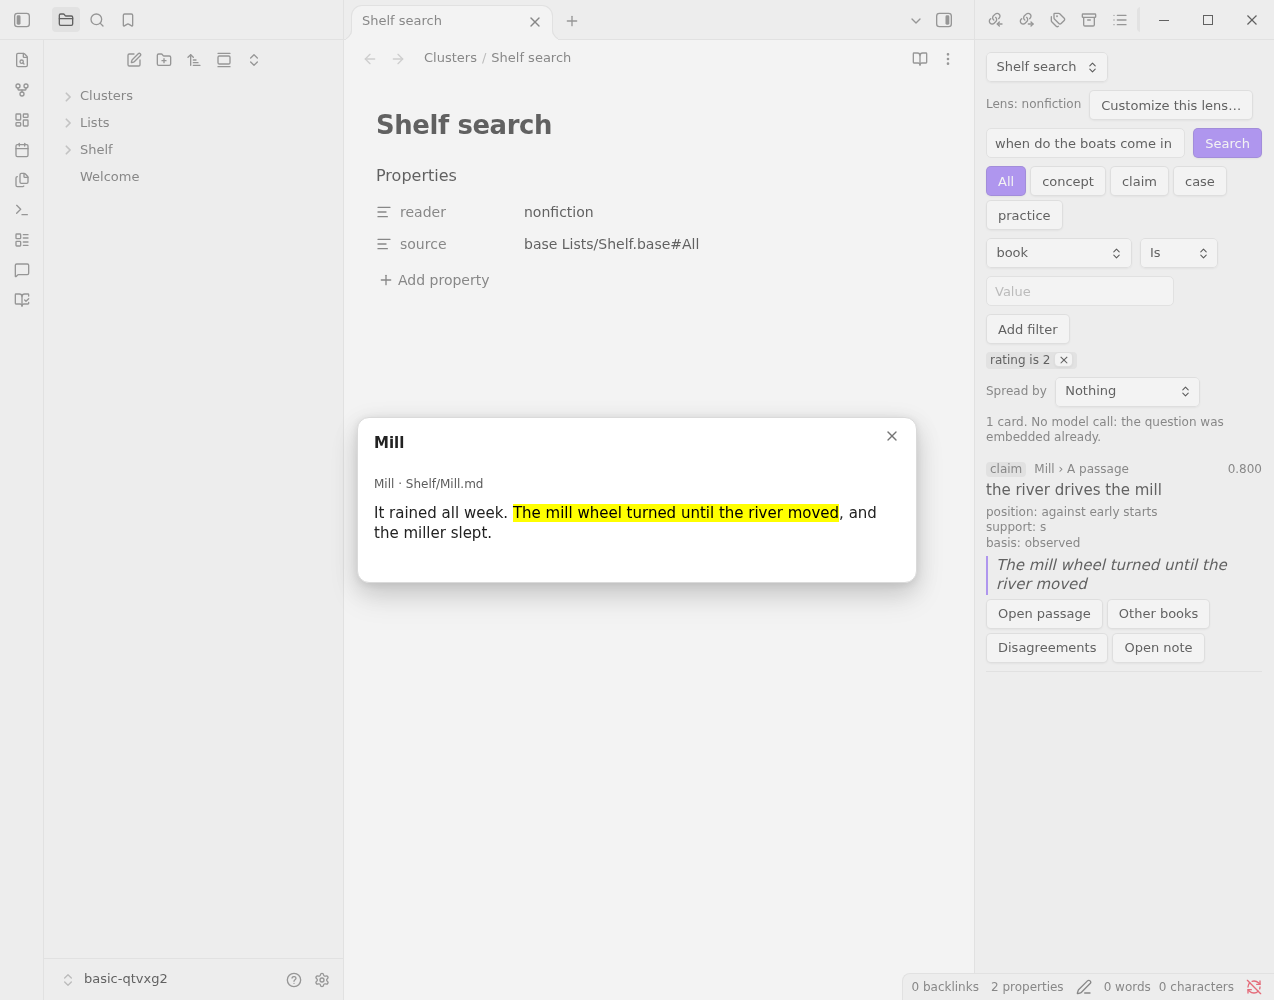Image resolution: width=1274 pixels, height=1000 pixels.
Task: Toggle the practice filter chip
Action: [x=1024, y=215]
